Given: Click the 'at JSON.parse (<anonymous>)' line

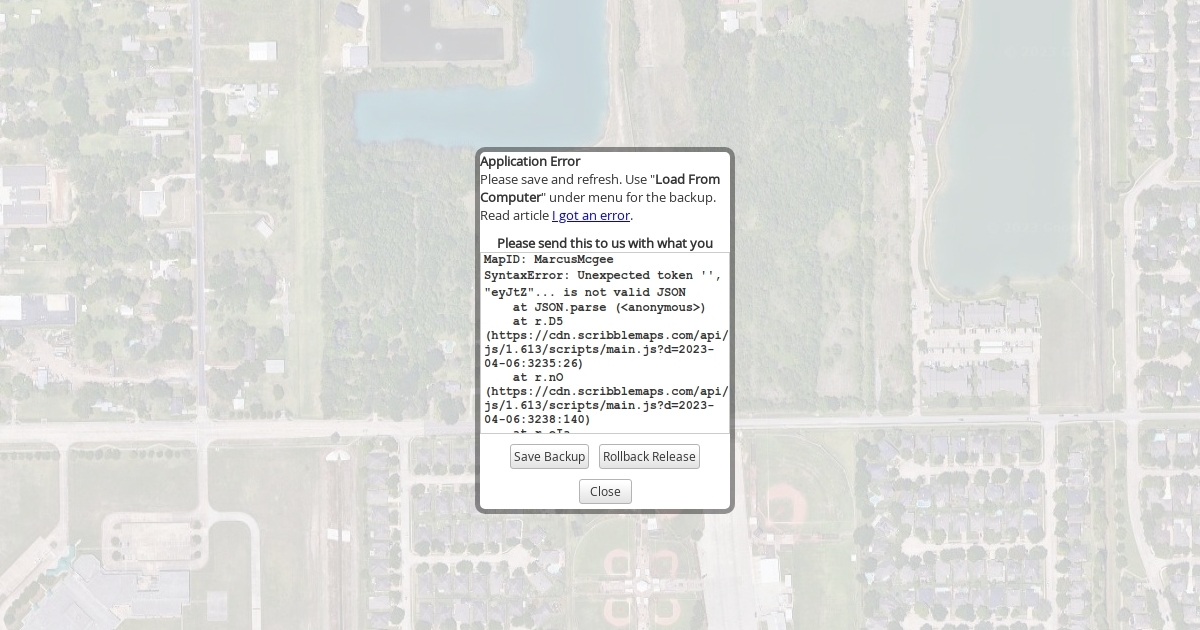Looking at the screenshot, I should pyautogui.click(x=609, y=307).
